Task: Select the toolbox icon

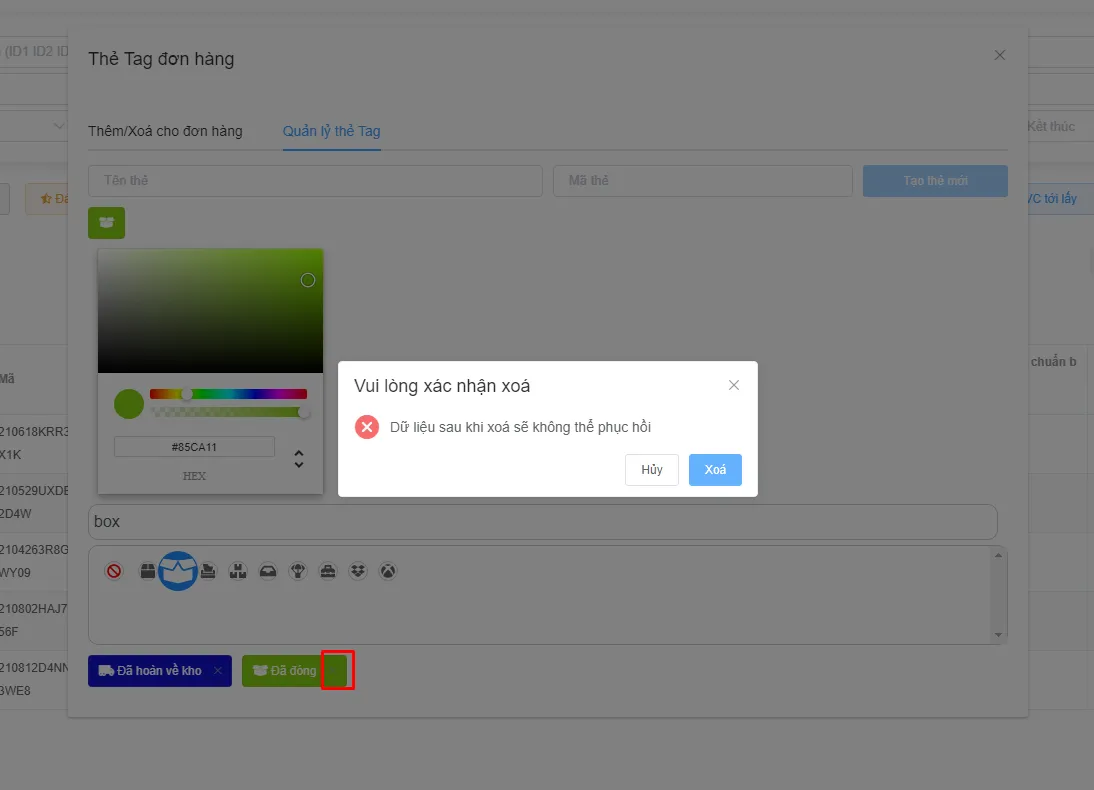Action: click(x=328, y=572)
